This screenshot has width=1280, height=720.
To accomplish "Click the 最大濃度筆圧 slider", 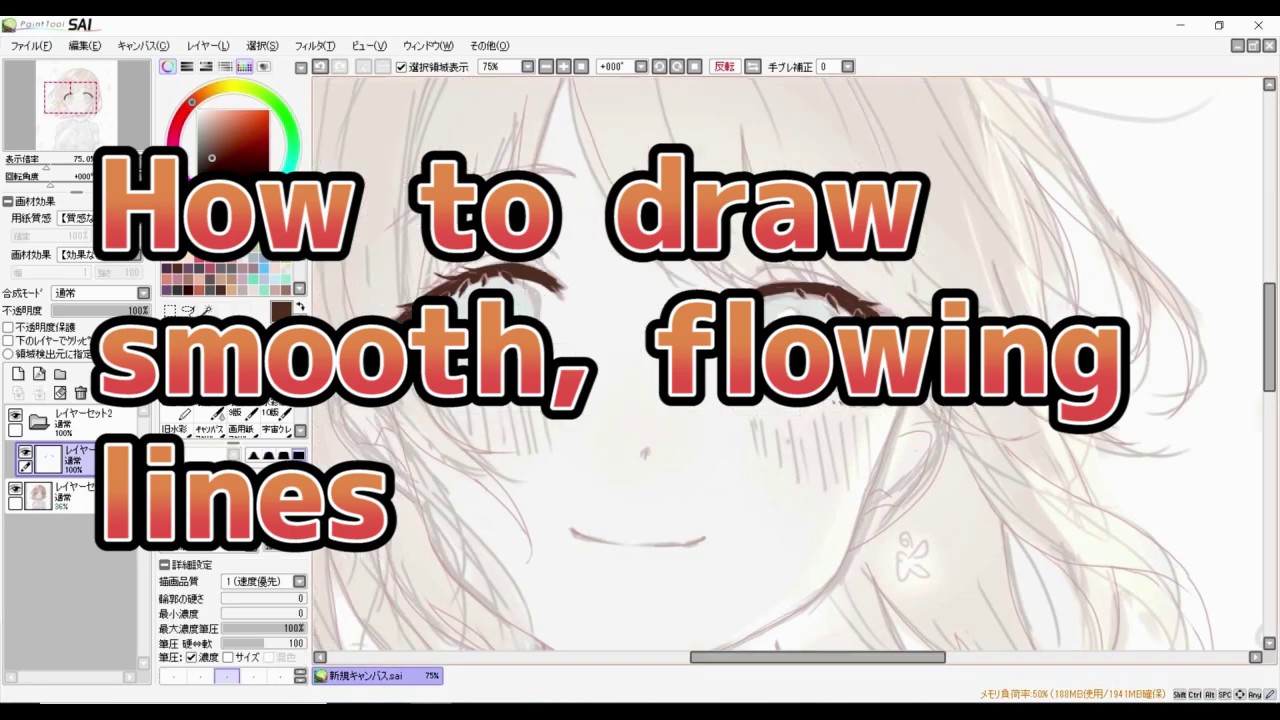I will (x=263, y=629).
